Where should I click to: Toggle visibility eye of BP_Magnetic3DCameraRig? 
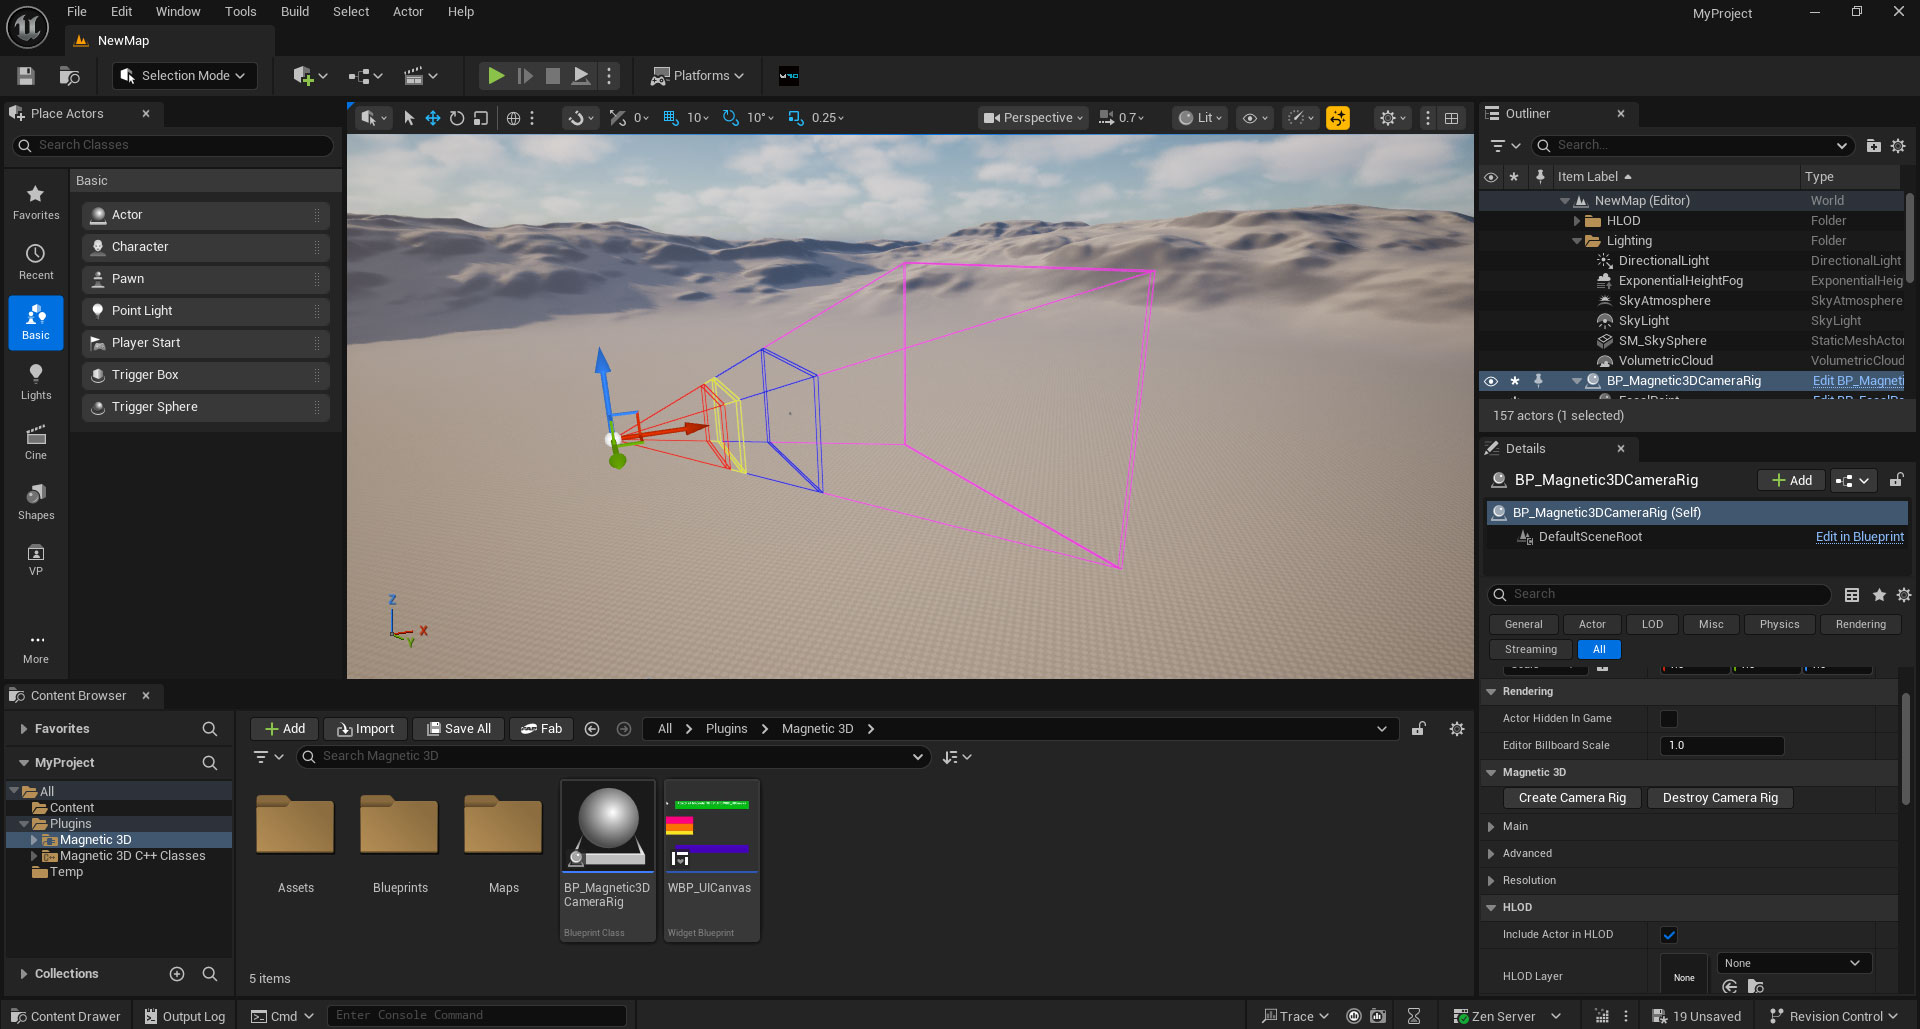tap(1491, 381)
